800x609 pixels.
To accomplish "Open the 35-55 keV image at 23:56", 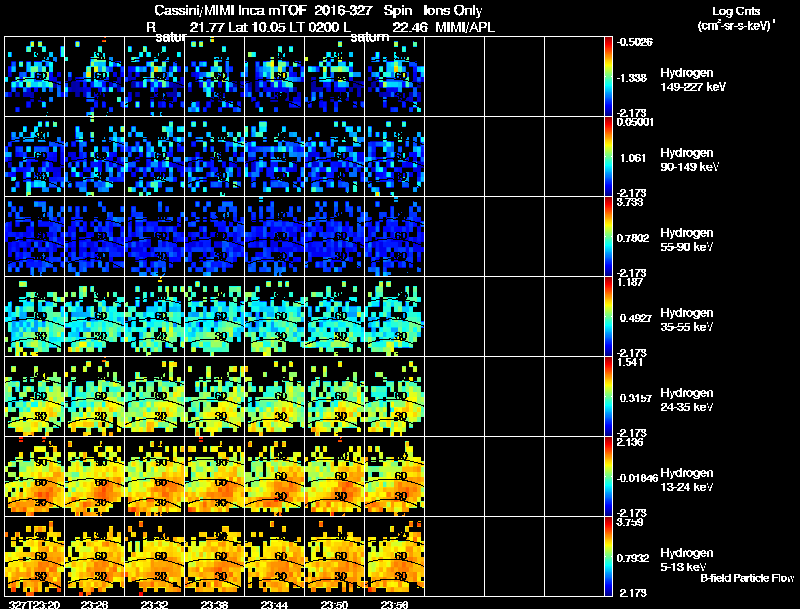I will tap(394, 317).
